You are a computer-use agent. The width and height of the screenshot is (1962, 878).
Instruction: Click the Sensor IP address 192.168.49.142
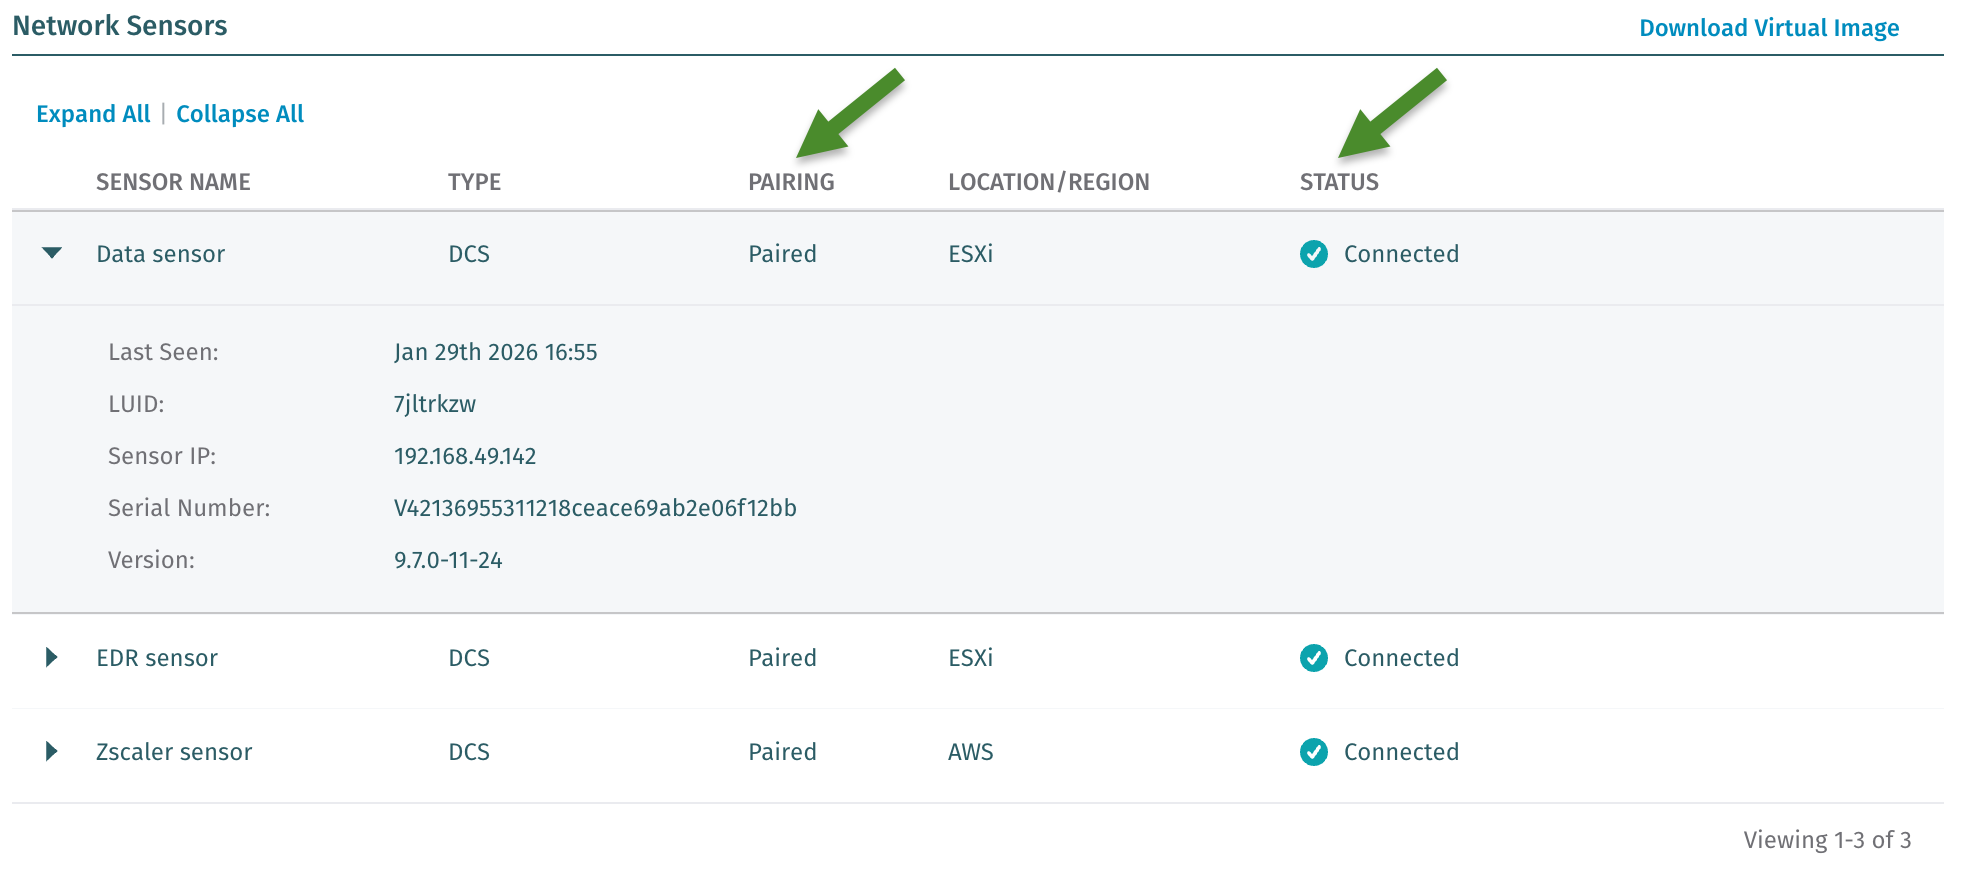click(465, 456)
